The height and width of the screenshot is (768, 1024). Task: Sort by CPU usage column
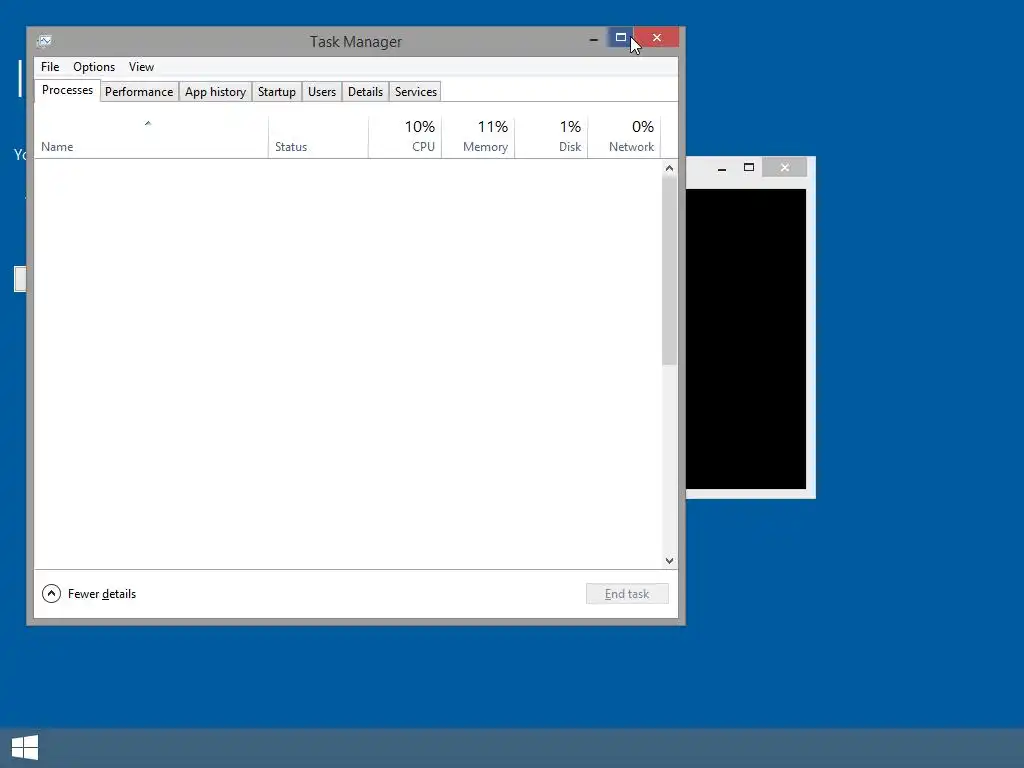405,137
